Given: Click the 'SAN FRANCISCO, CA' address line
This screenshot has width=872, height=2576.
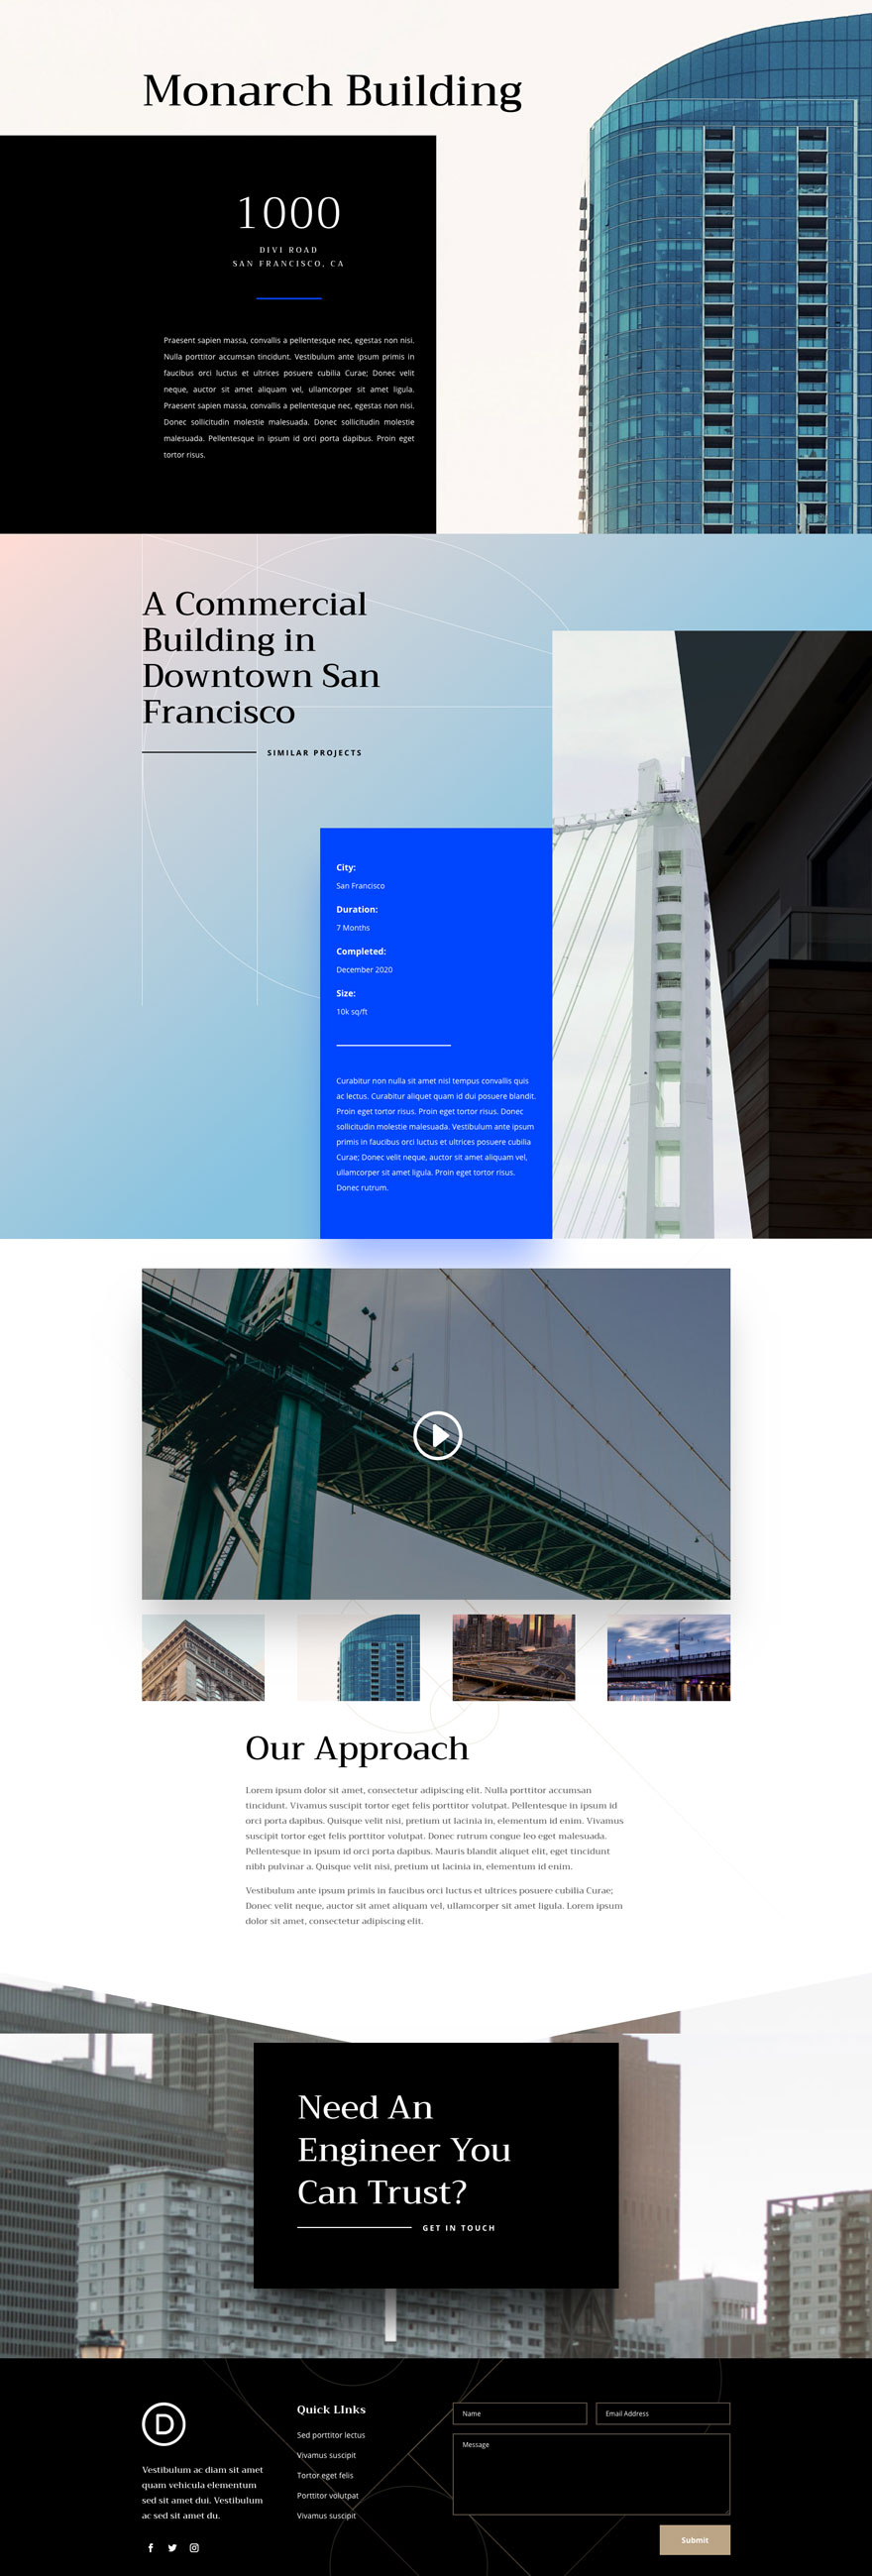Looking at the screenshot, I should (x=288, y=263).
